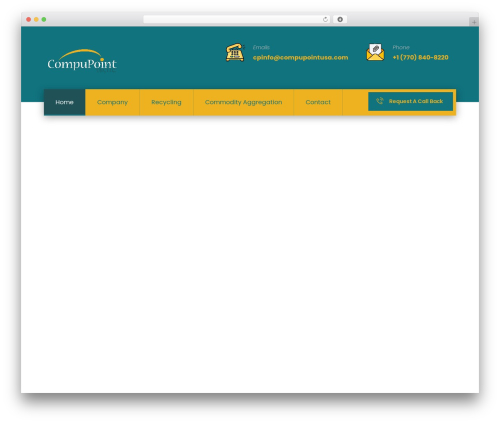
Task: Minimize the window with the yellow button
Action: click(x=36, y=19)
